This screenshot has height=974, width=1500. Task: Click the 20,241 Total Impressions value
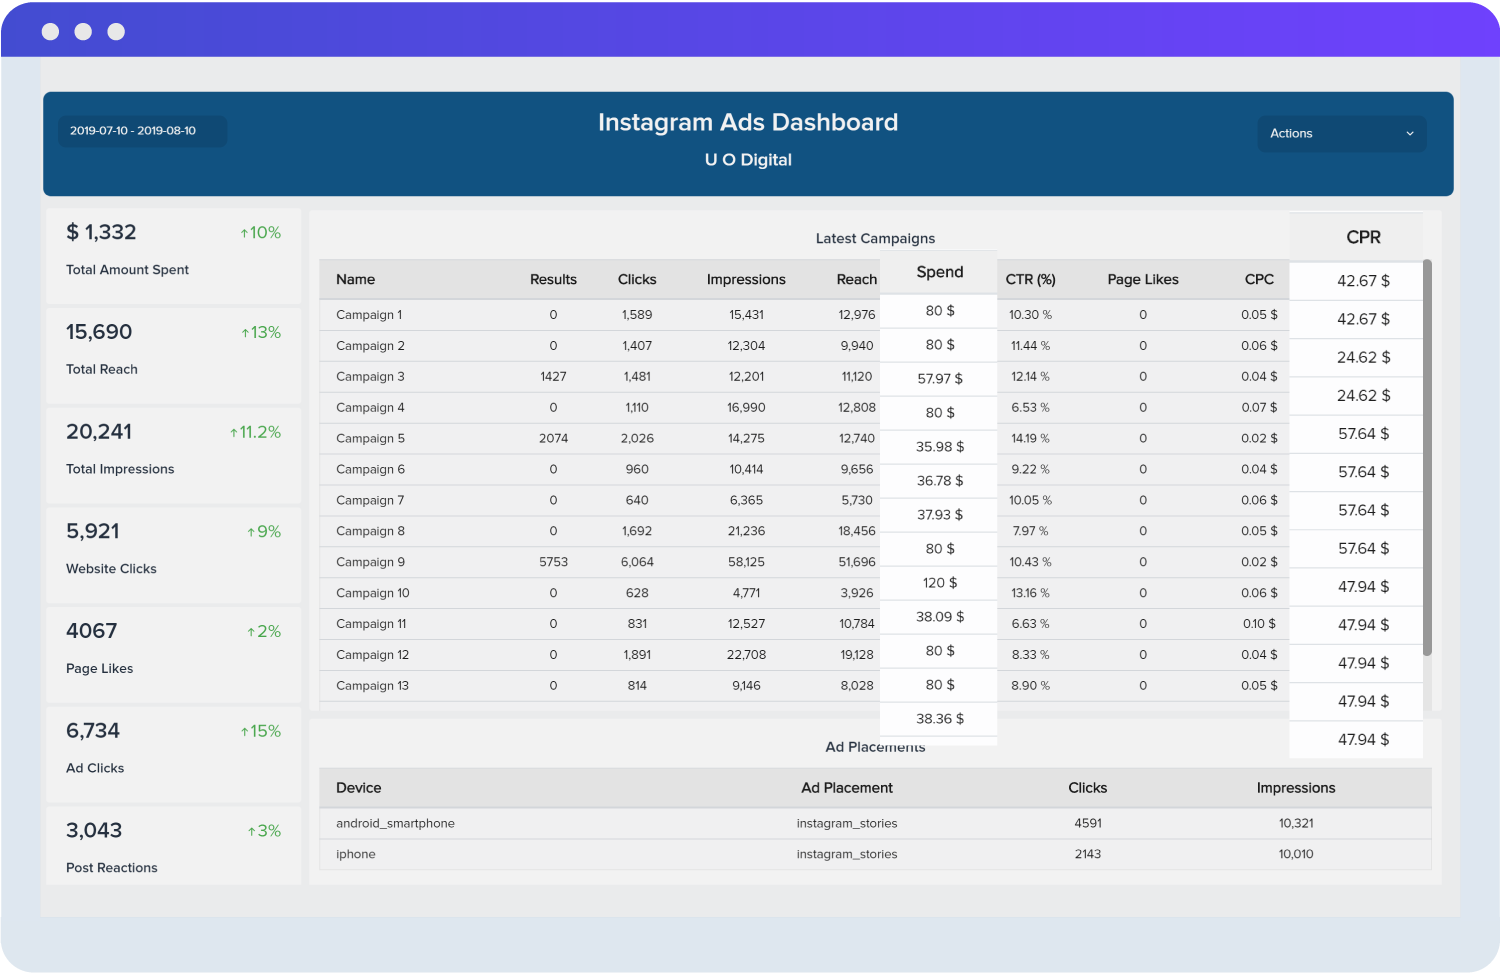(x=99, y=432)
